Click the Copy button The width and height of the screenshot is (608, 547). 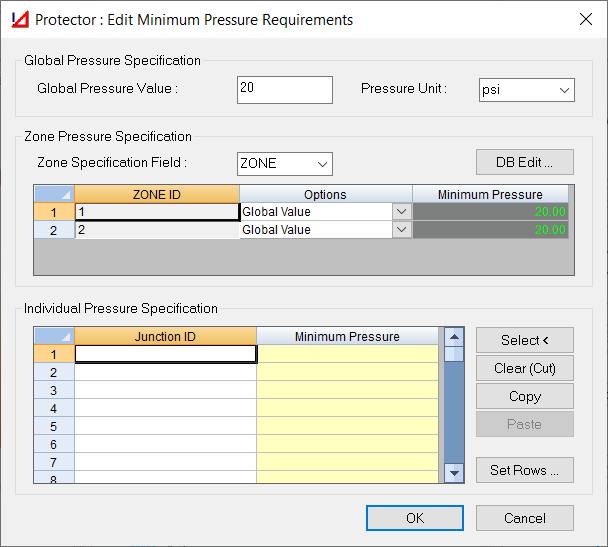click(x=525, y=396)
